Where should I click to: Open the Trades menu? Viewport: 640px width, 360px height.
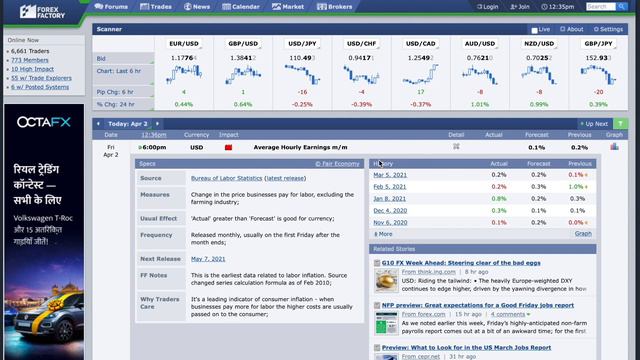[x=156, y=7]
